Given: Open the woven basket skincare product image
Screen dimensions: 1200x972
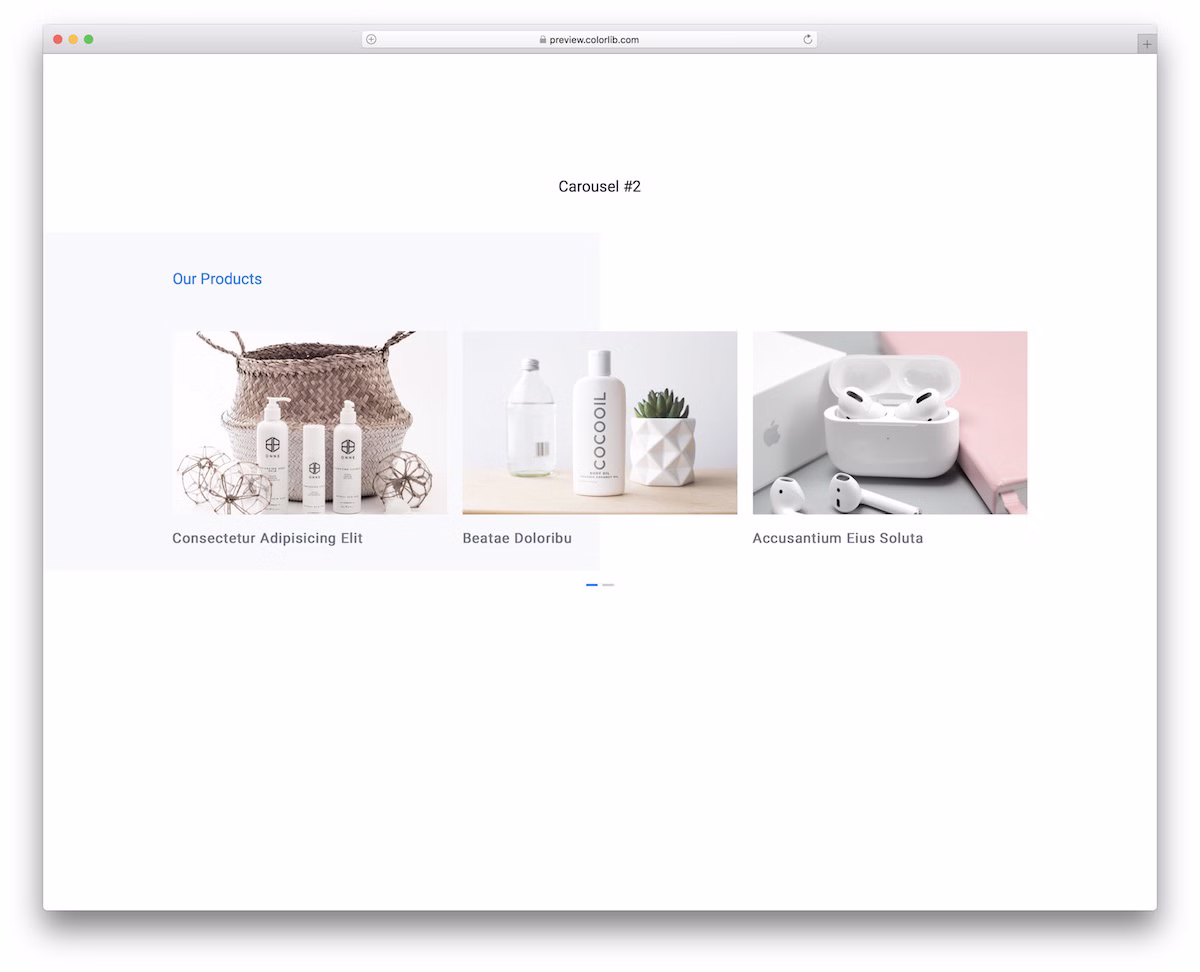Looking at the screenshot, I should pos(310,422).
